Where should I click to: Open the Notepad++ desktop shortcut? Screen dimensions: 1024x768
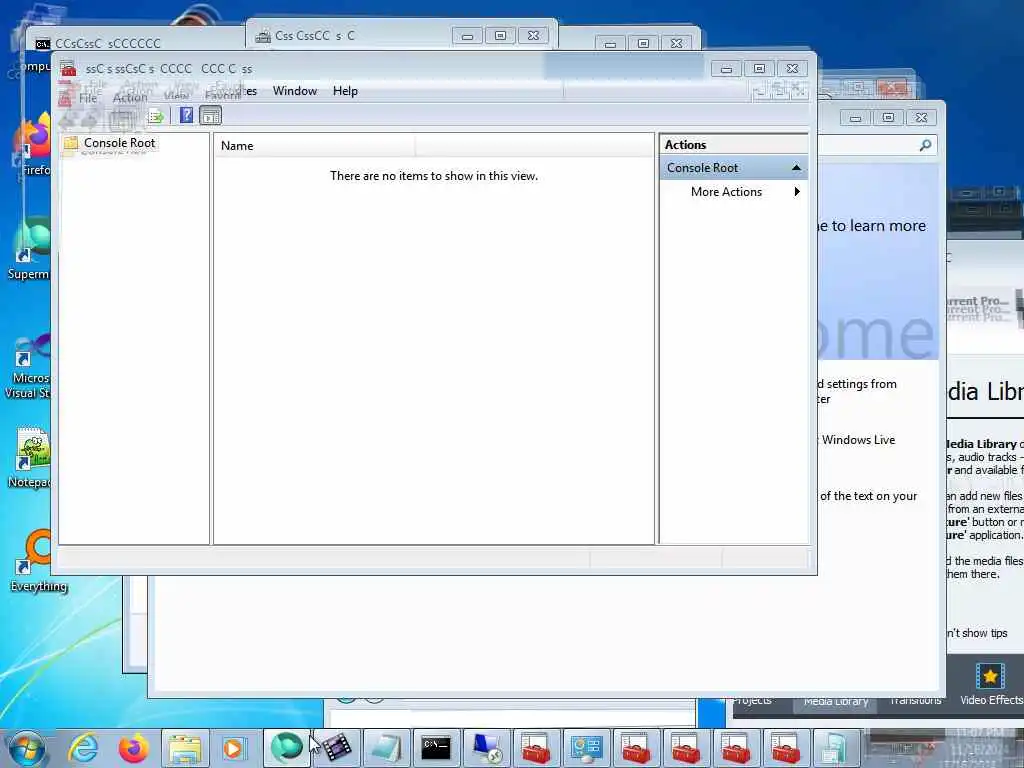[30, 459]
